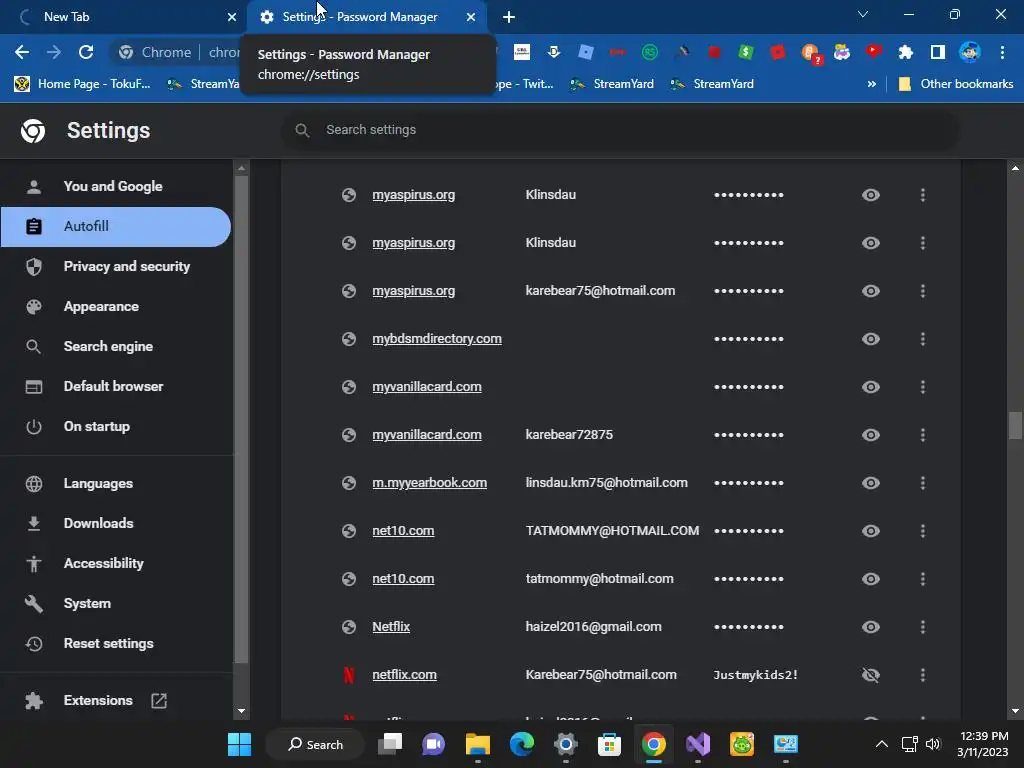Screen dimensions: 1024x768
Task: Open last StreamYard bookmark in bar
Action: pos(712,84)
